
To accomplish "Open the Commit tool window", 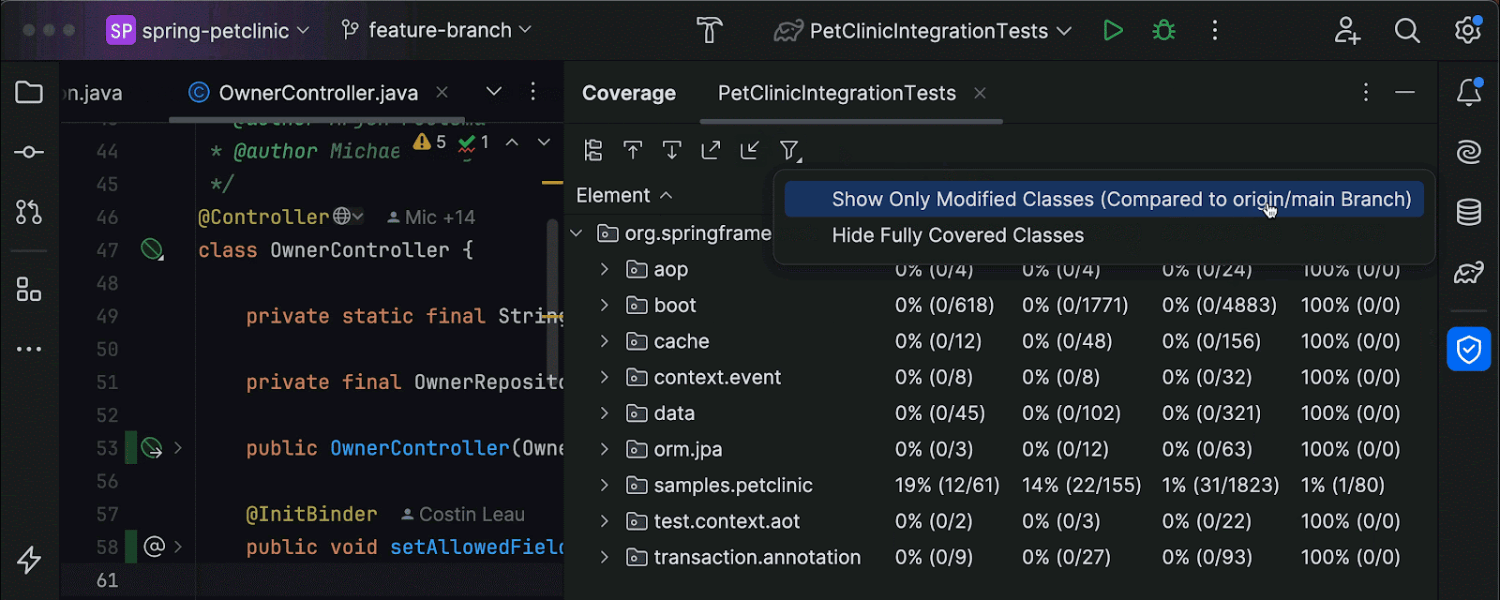I will point(29,152).
